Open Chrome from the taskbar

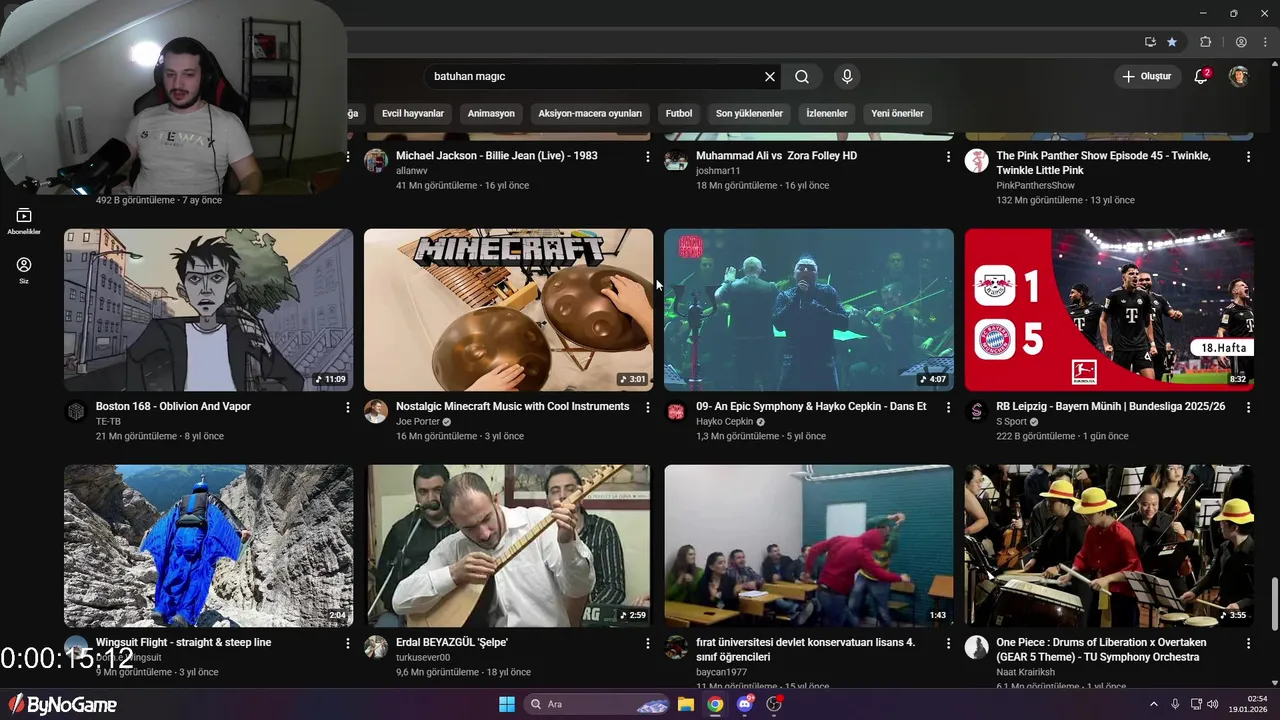(715, 704)
